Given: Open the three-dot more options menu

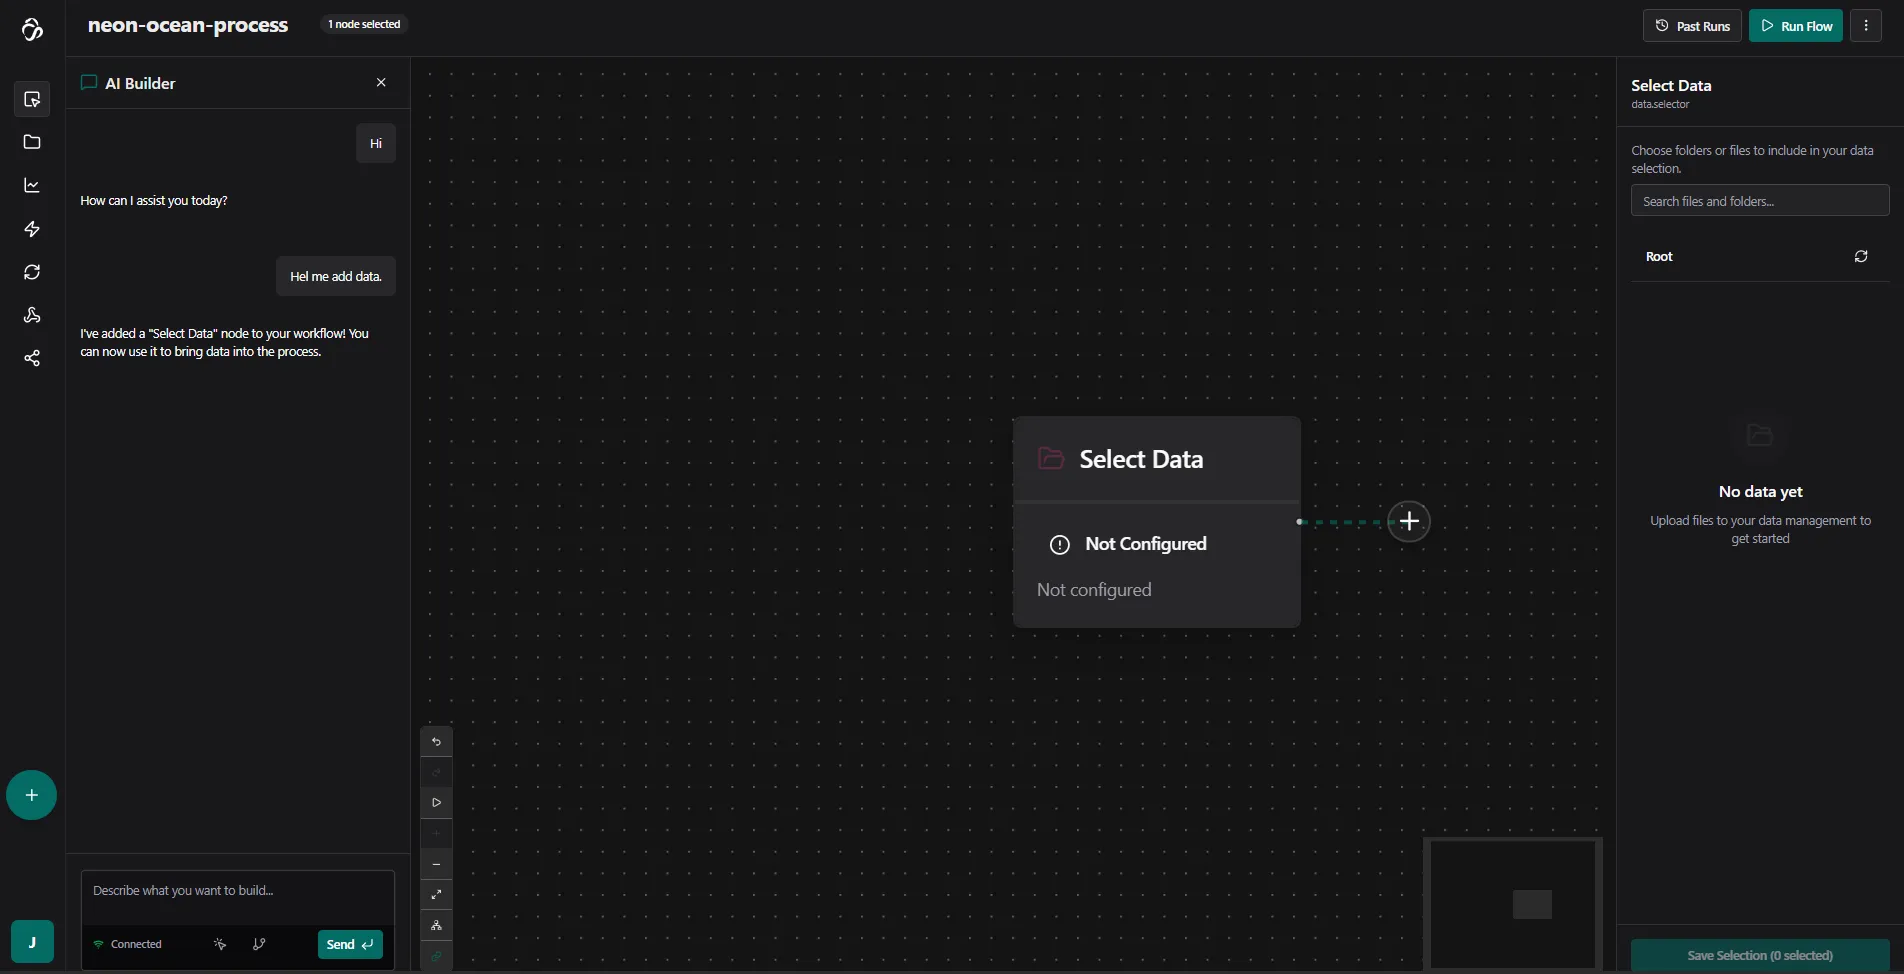Looking at the screenshot, I should click(1865, 26).
